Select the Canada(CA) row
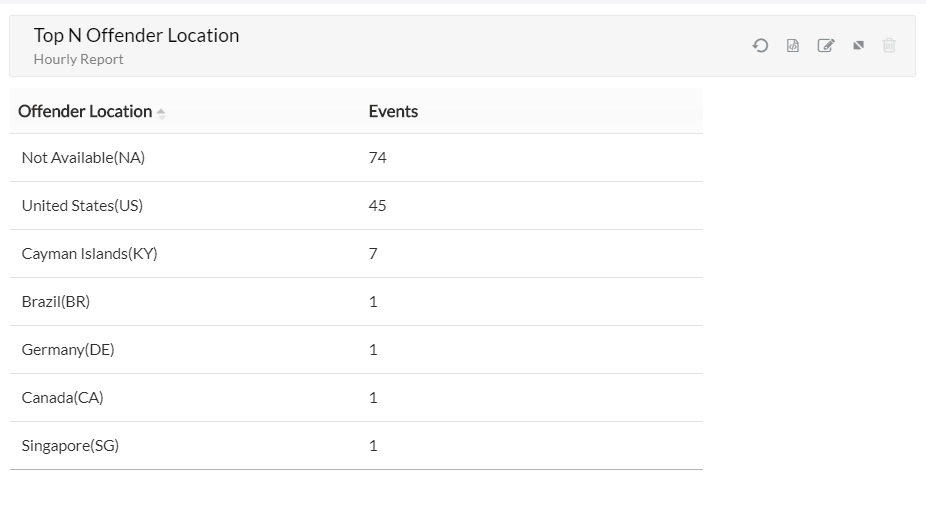Screen dimensions: 926x518 [62, 398]
